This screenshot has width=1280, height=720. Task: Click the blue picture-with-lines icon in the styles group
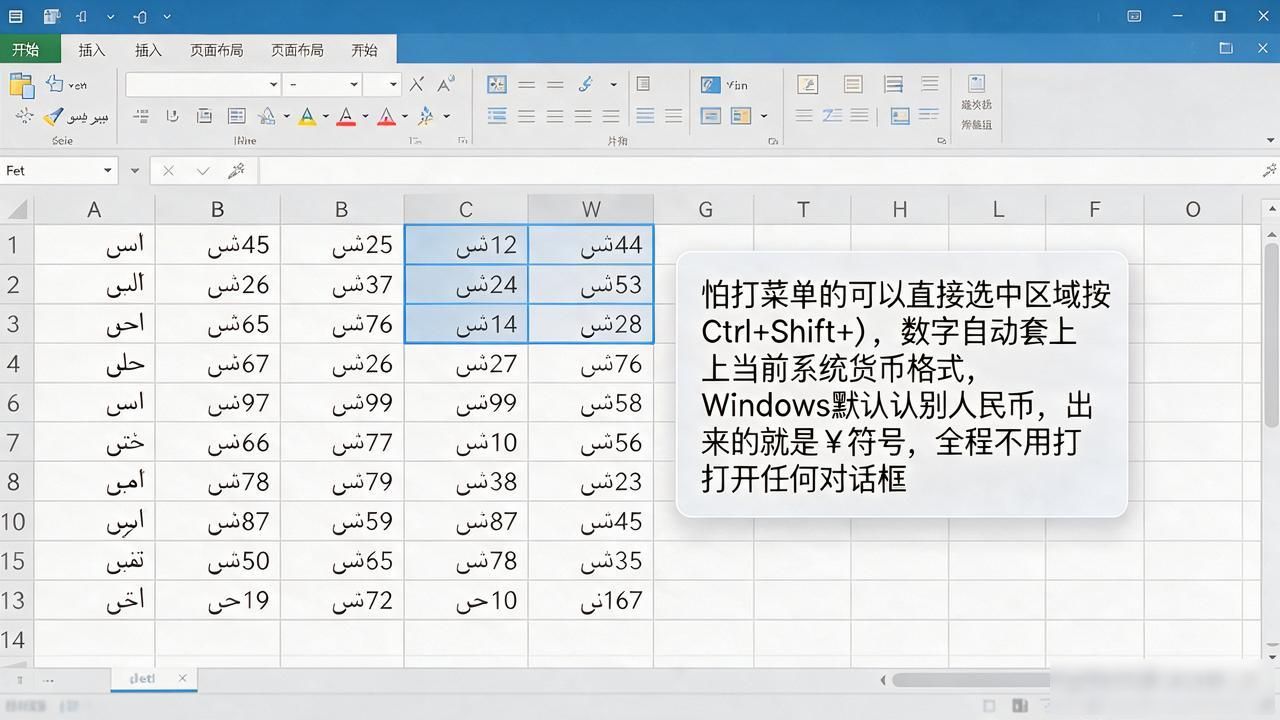(900, 116)
